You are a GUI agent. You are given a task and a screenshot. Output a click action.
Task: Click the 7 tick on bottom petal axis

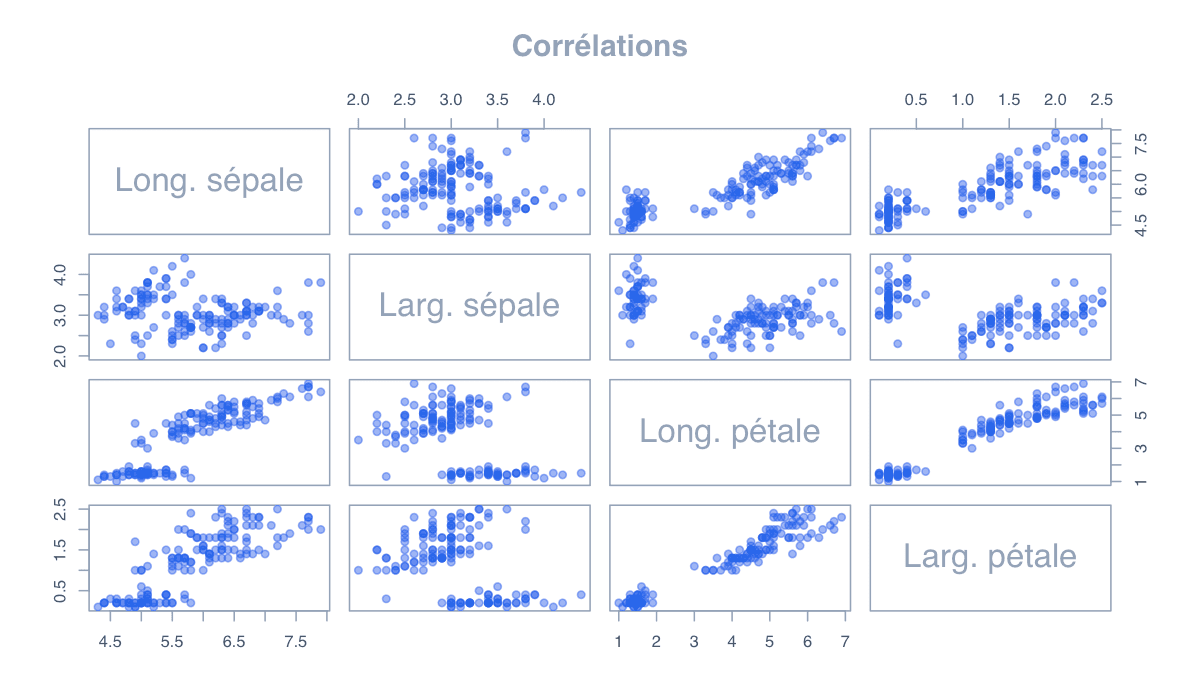tap(845, 641)
